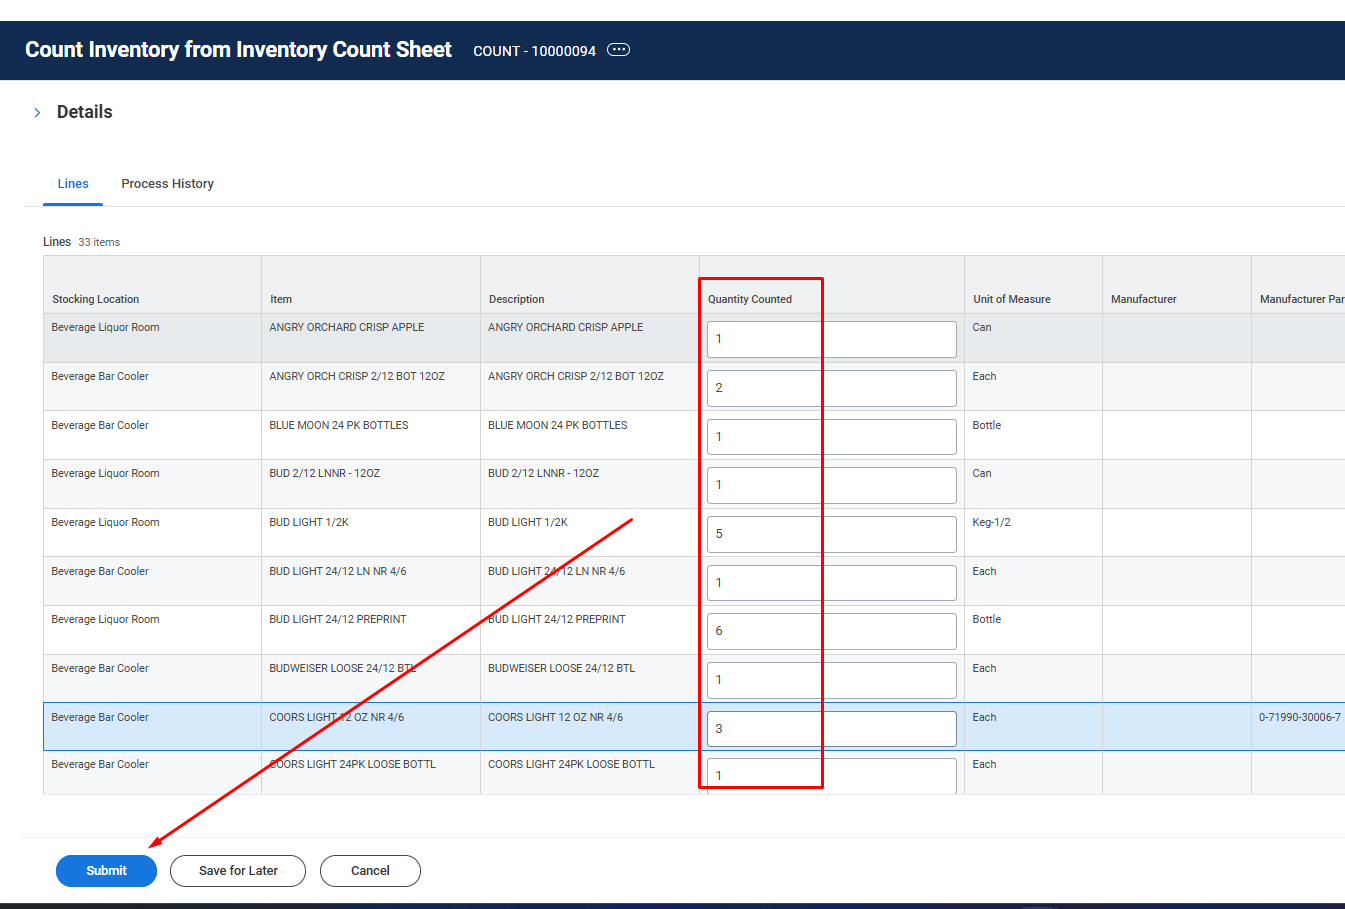Image resolution: width=1345 pixels, height=909 pixels.
Task: Expand the Details section chevron
Action: [x=37, y=112]
